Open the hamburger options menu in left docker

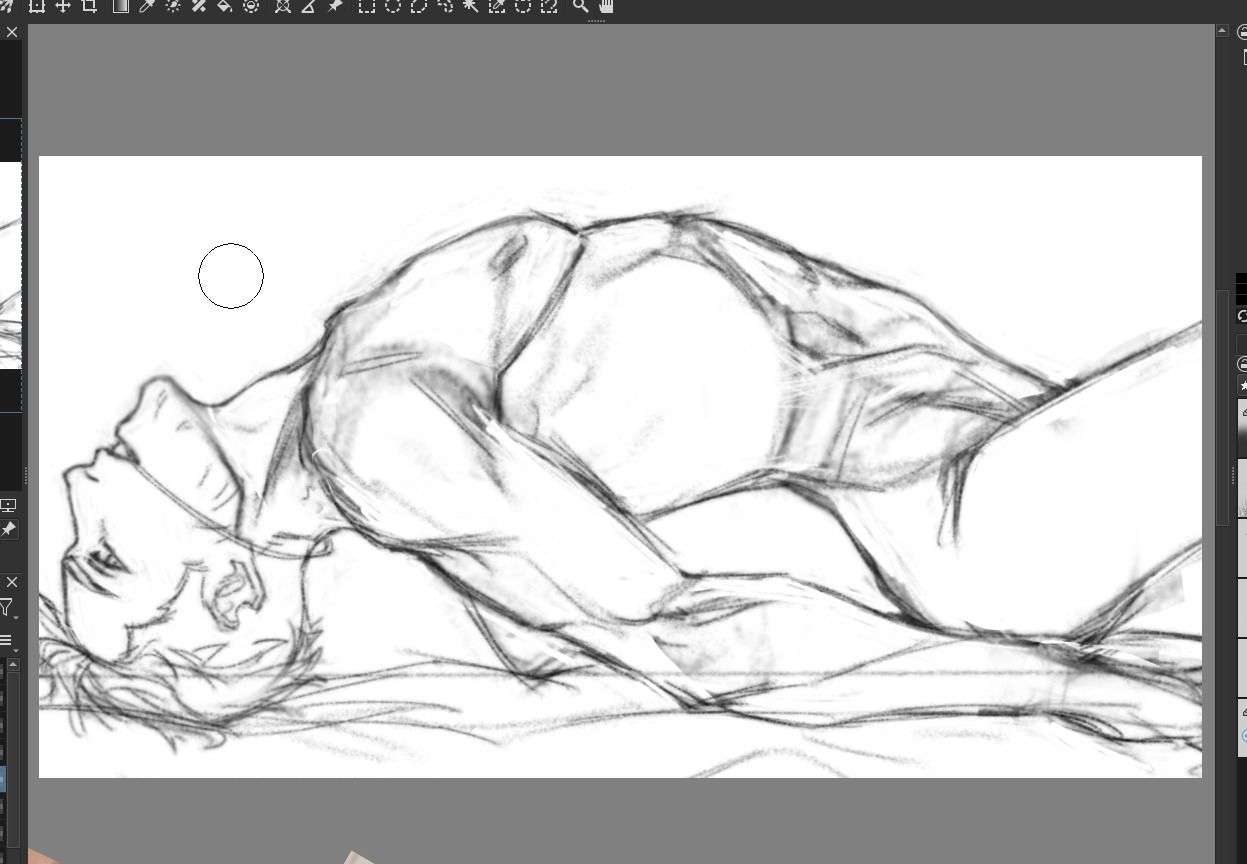(6, 641)
